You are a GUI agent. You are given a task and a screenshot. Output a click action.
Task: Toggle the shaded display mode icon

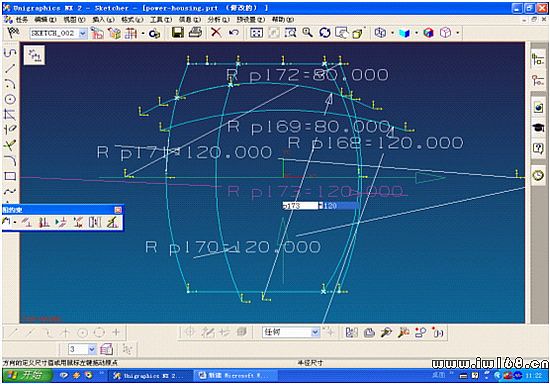point(429,33)
